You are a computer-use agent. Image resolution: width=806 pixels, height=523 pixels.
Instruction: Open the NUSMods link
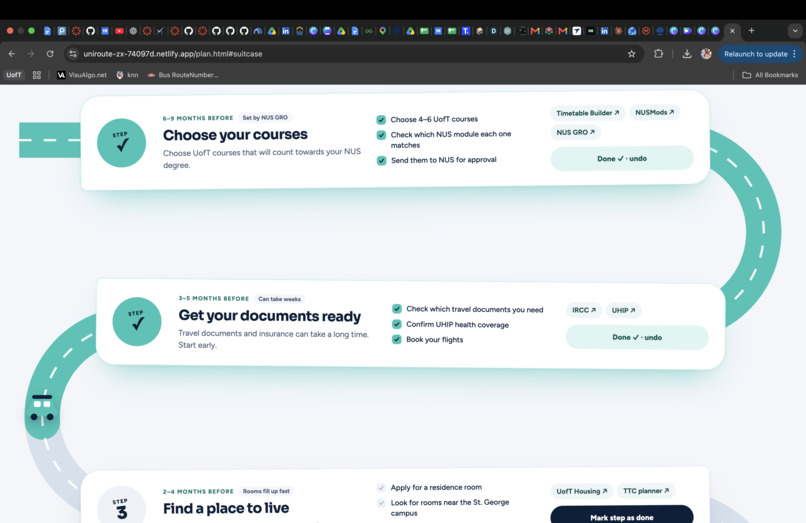click(x=654, y=112)
